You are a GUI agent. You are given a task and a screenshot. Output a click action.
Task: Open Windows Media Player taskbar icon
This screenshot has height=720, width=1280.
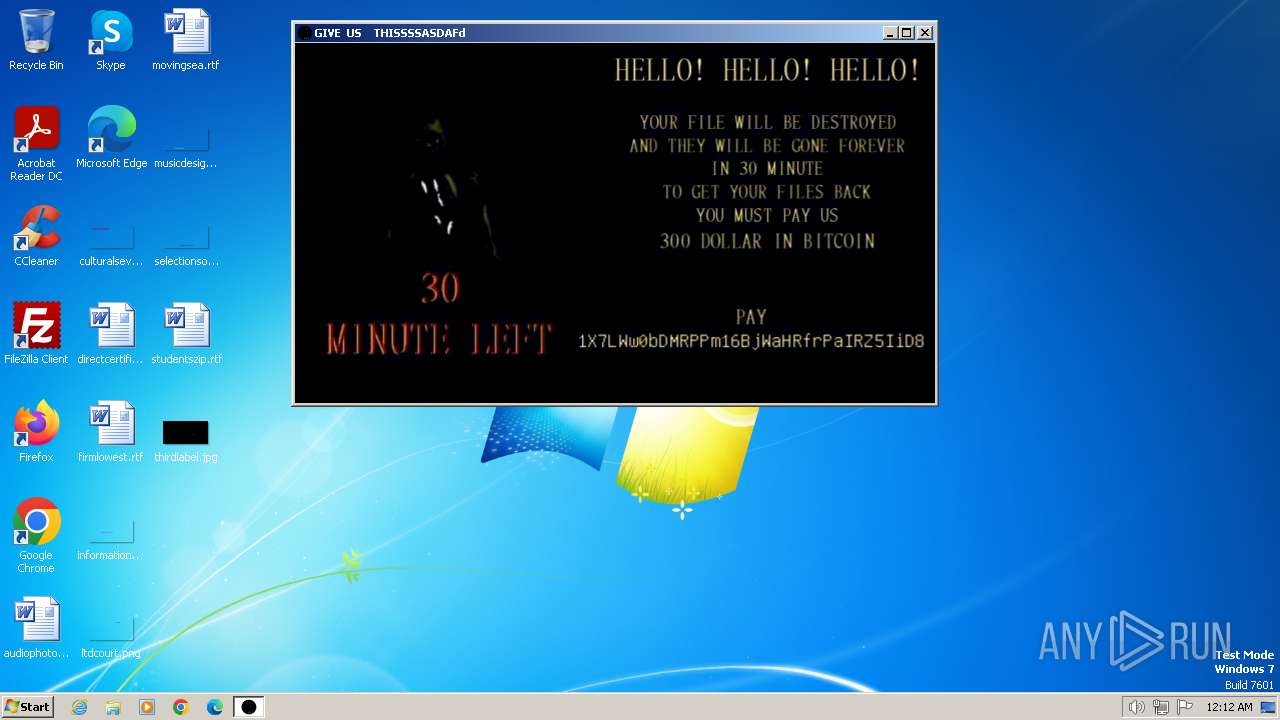147,707
